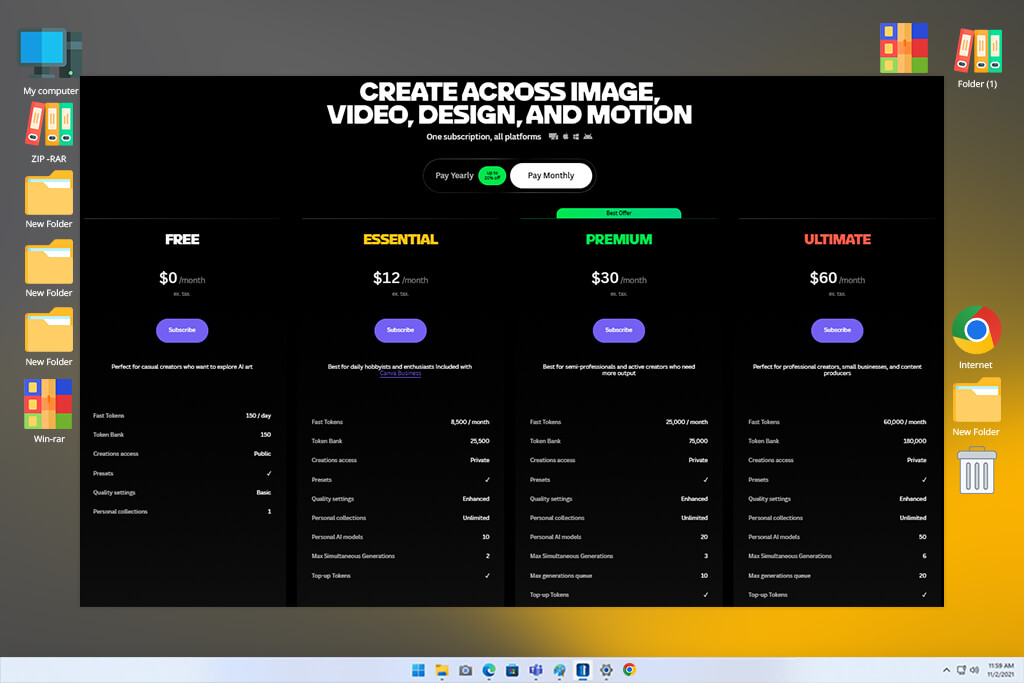Image resolution: width=1024 pixels, height=683 pixels.
Task: Open Microsoft Edge from the taskbar
Action: [x=488, y=670]
